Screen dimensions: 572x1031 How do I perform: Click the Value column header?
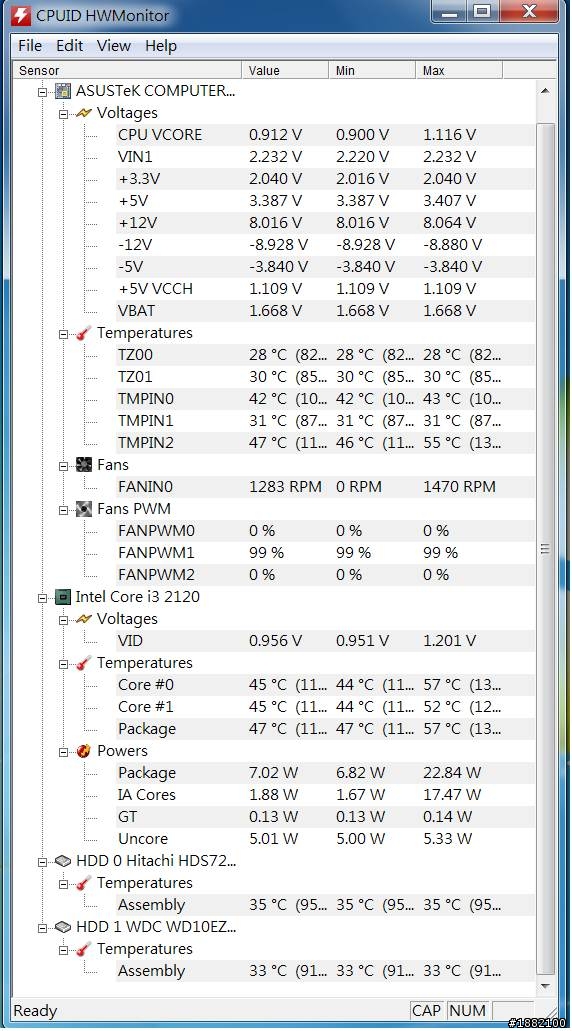285,70
